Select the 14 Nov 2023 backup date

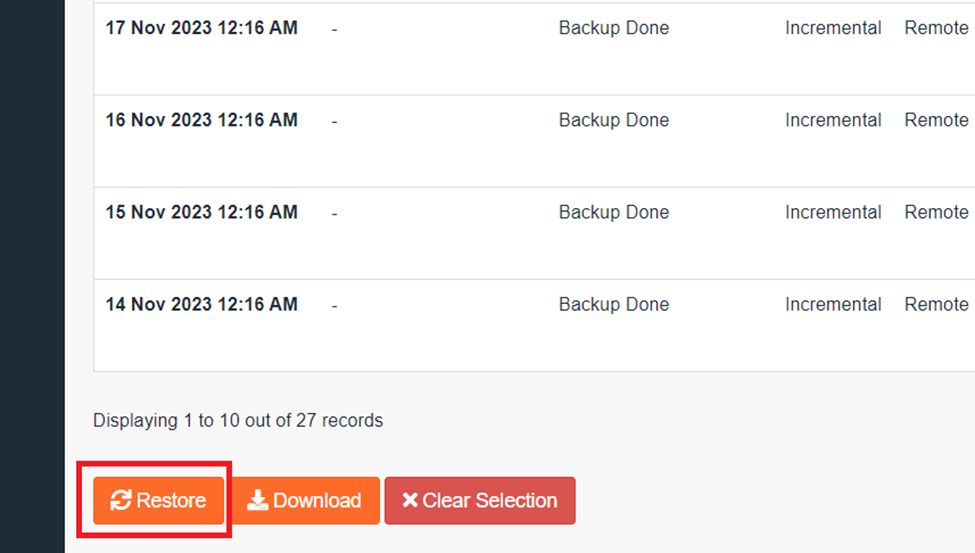pos(201,304)
